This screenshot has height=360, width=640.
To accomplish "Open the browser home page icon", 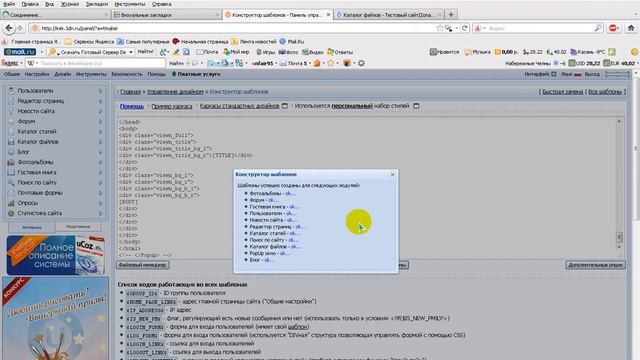I will (631, 28).
